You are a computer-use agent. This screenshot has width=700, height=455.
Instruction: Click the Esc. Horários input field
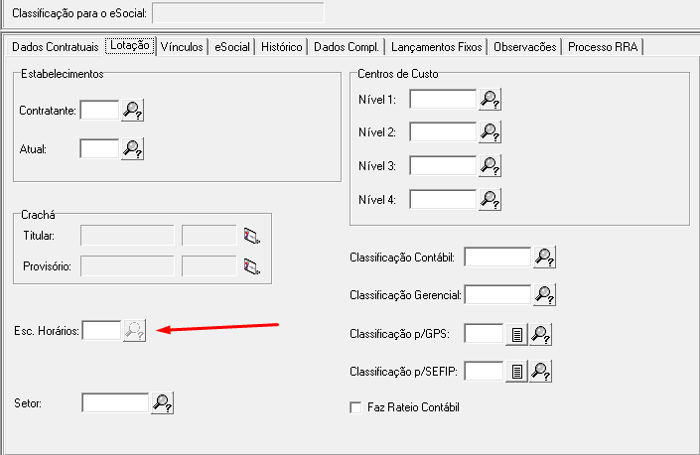pyautogui.click(x=101, y=330)
